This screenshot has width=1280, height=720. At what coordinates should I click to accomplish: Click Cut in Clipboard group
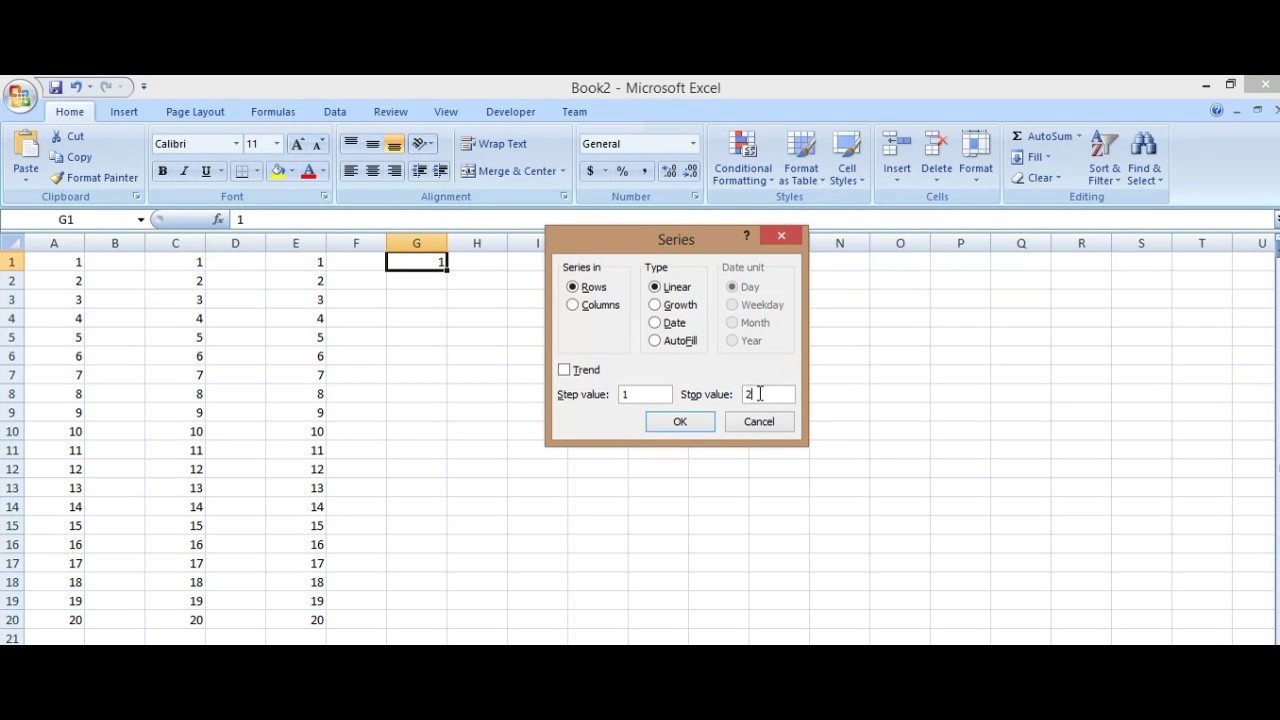[67, 136]
